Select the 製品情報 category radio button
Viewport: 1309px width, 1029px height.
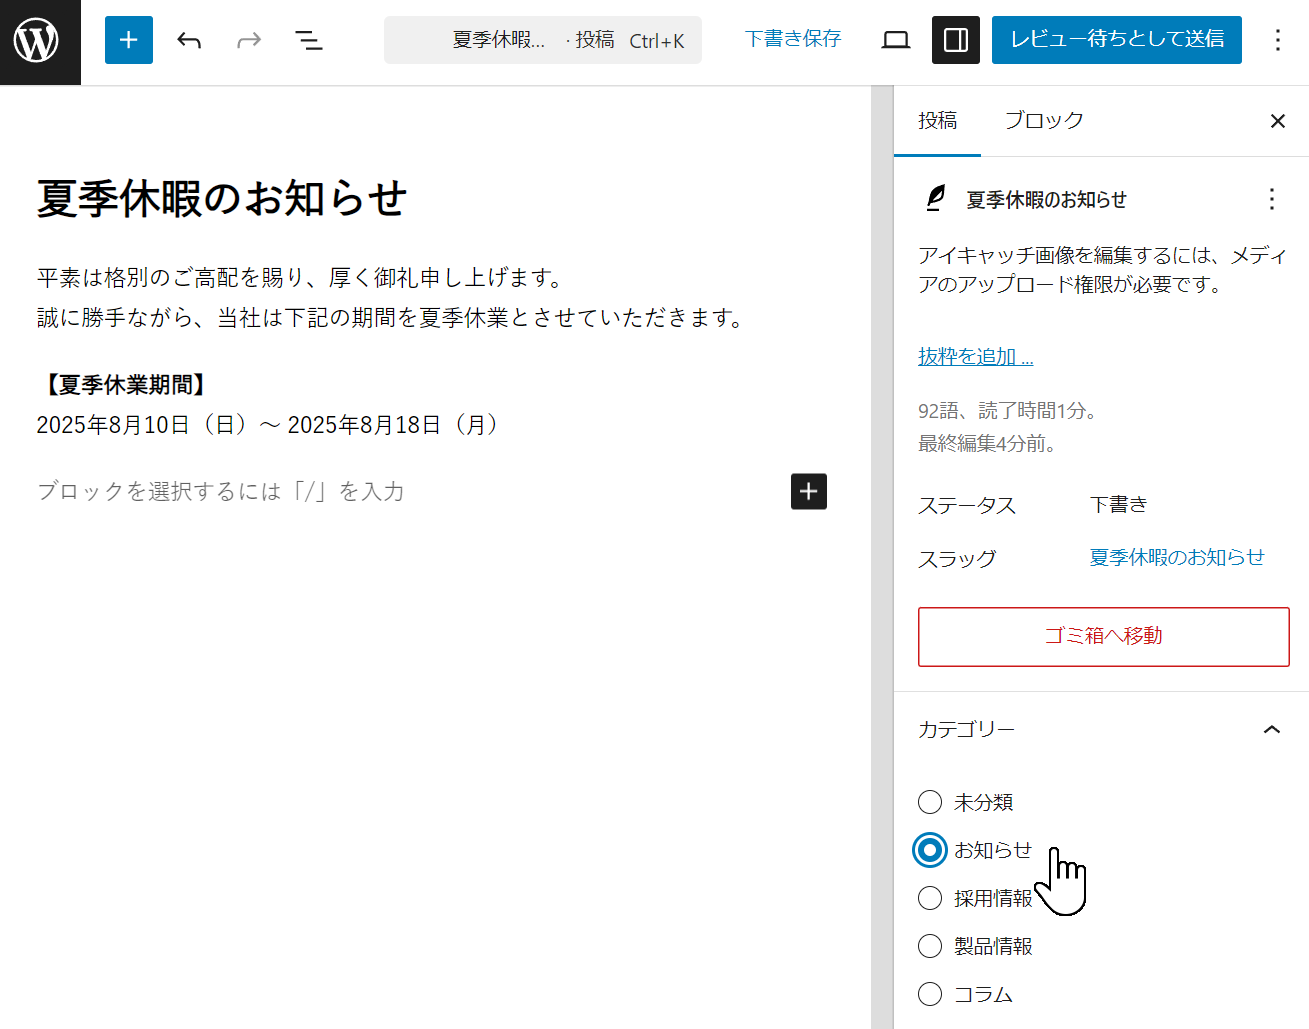[x=930, y=946]
